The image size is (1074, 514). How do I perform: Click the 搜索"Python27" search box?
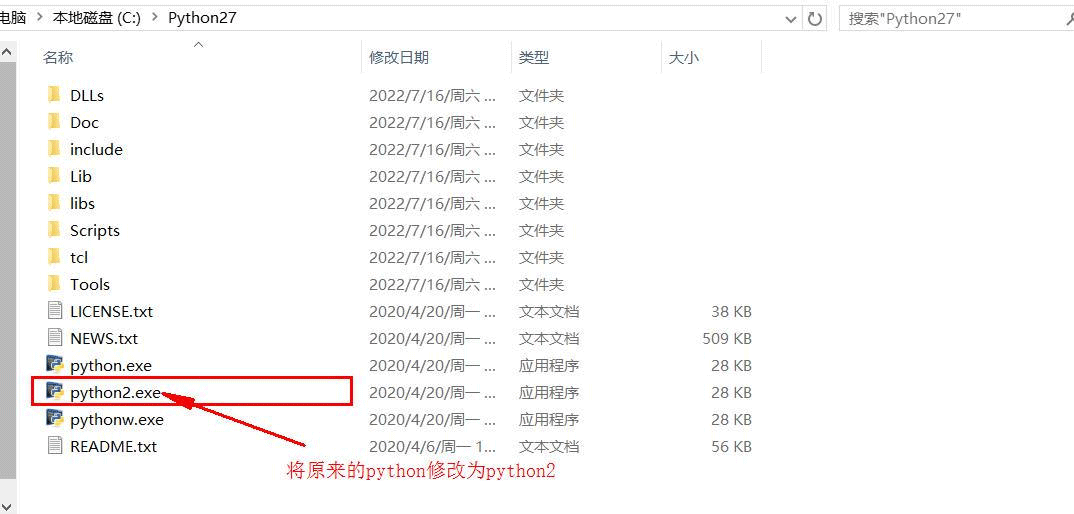click(956, 19)
